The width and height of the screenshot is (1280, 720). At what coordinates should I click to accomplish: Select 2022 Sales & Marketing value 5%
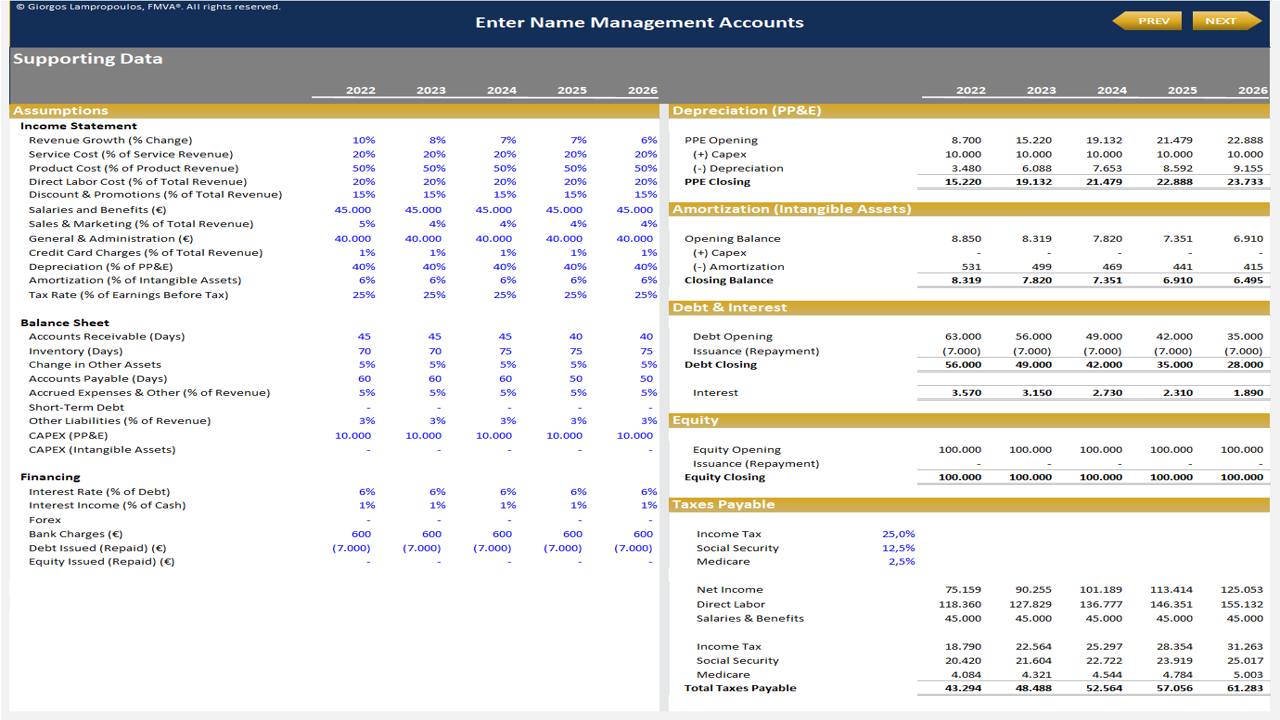[367, 224]
